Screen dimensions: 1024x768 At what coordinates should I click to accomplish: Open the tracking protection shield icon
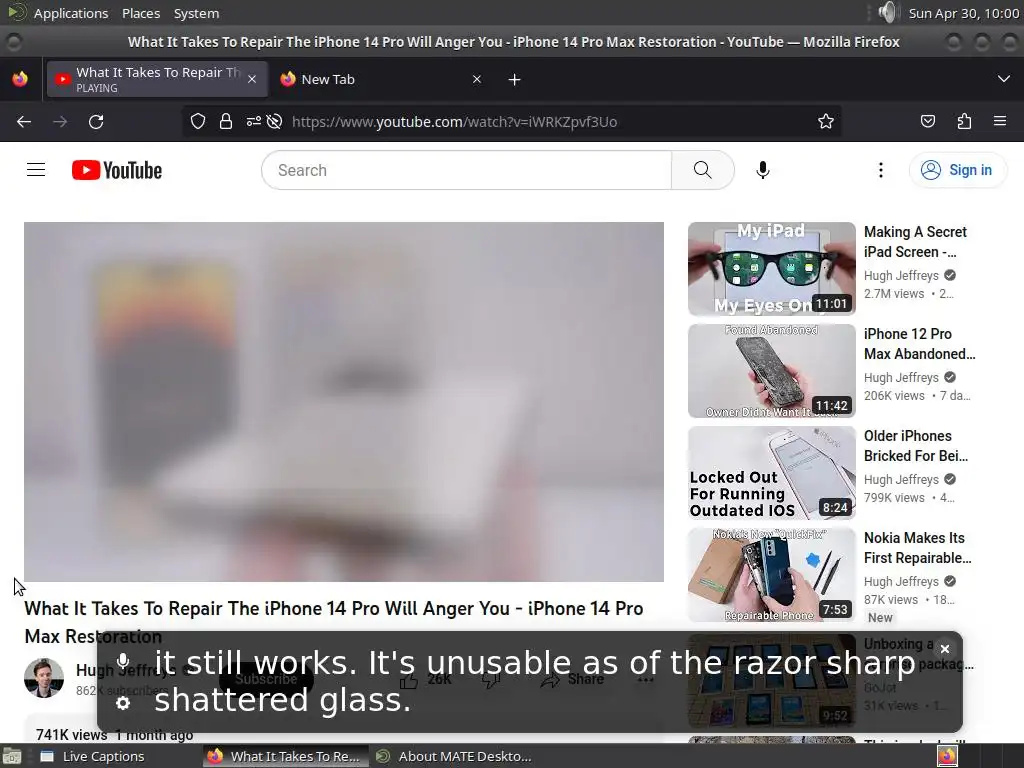[198, 121]
